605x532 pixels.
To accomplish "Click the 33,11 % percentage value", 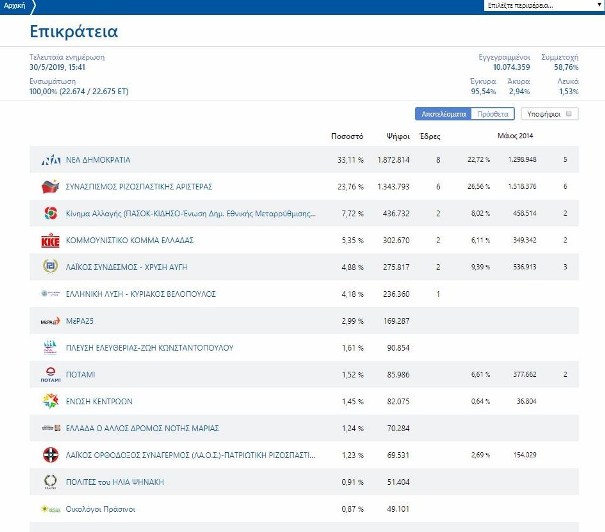I will point(350,160).
